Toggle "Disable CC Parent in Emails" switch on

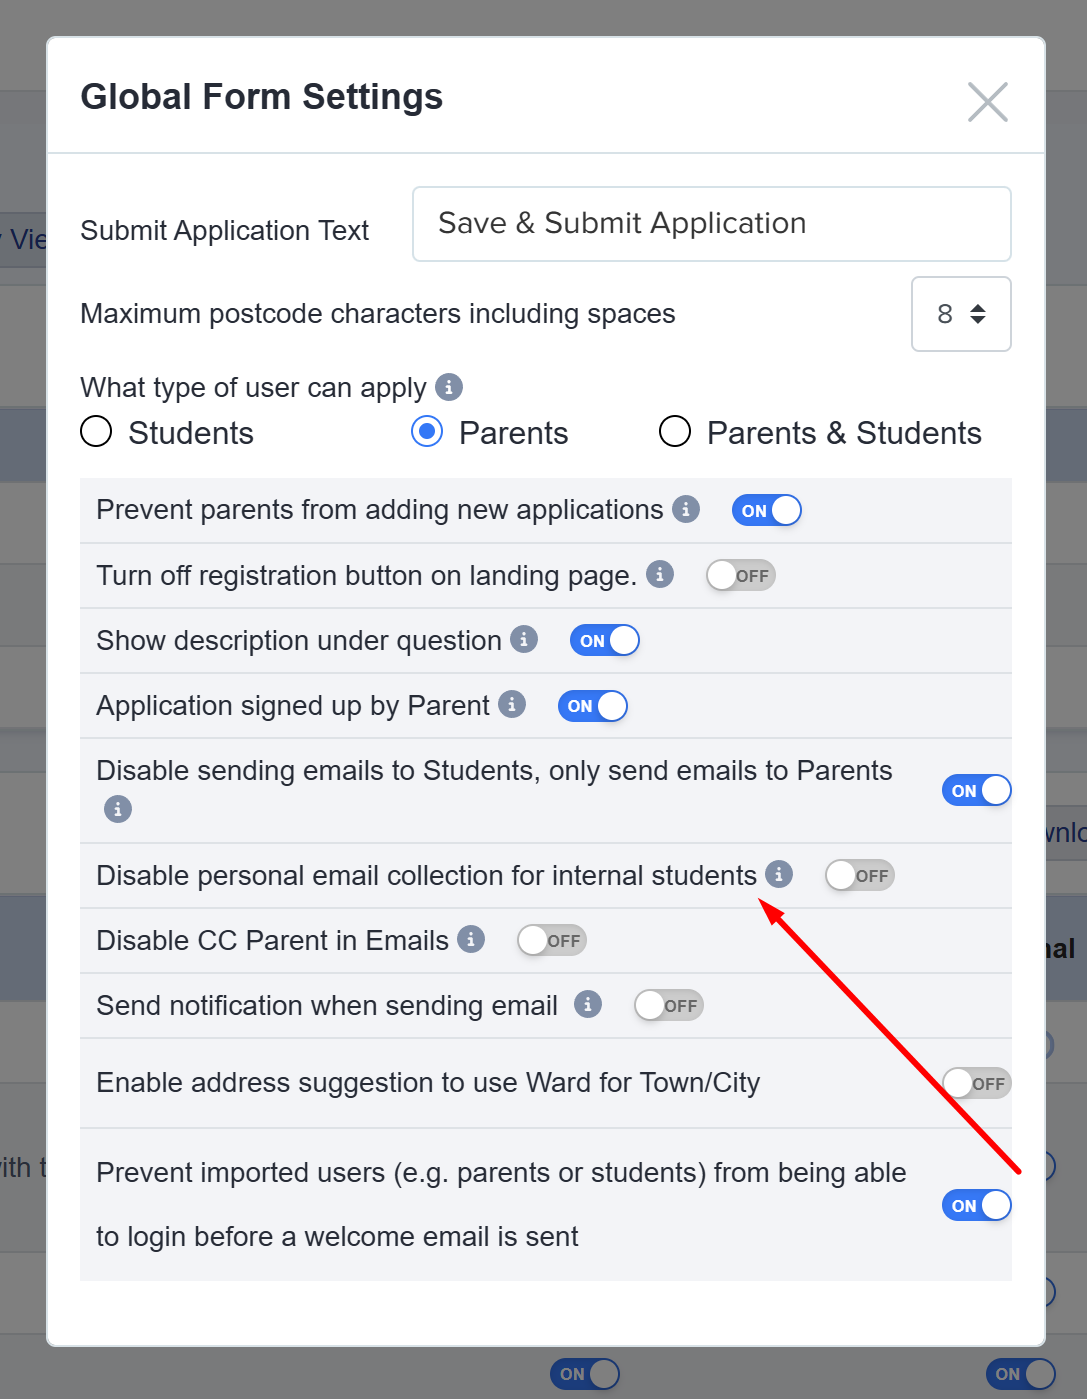551,940
